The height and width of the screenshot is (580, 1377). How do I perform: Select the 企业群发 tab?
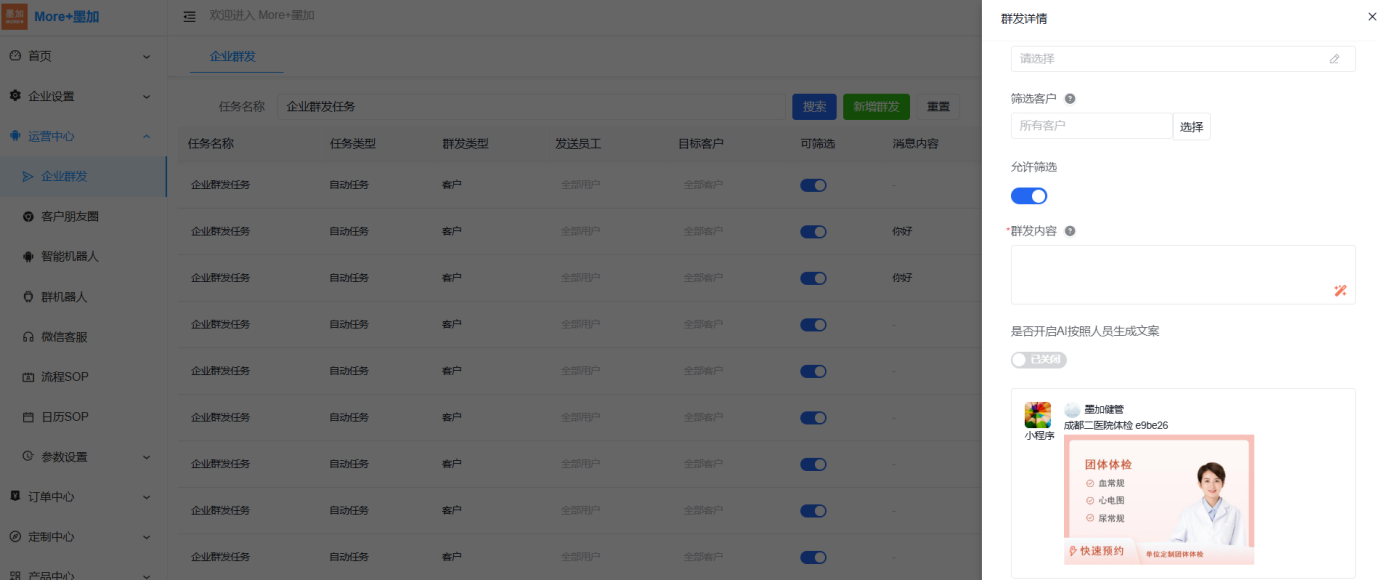(233, 57)
